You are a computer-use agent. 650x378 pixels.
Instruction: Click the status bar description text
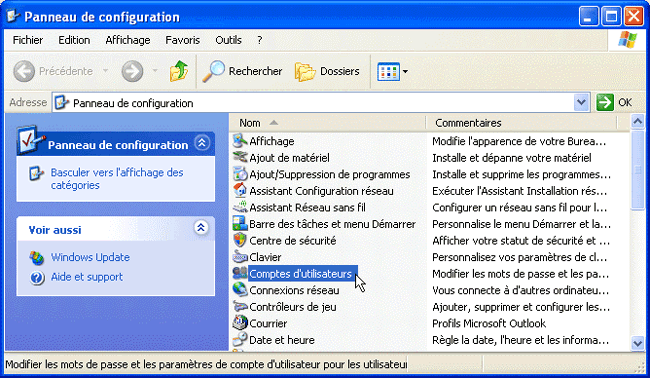point(206,365)
